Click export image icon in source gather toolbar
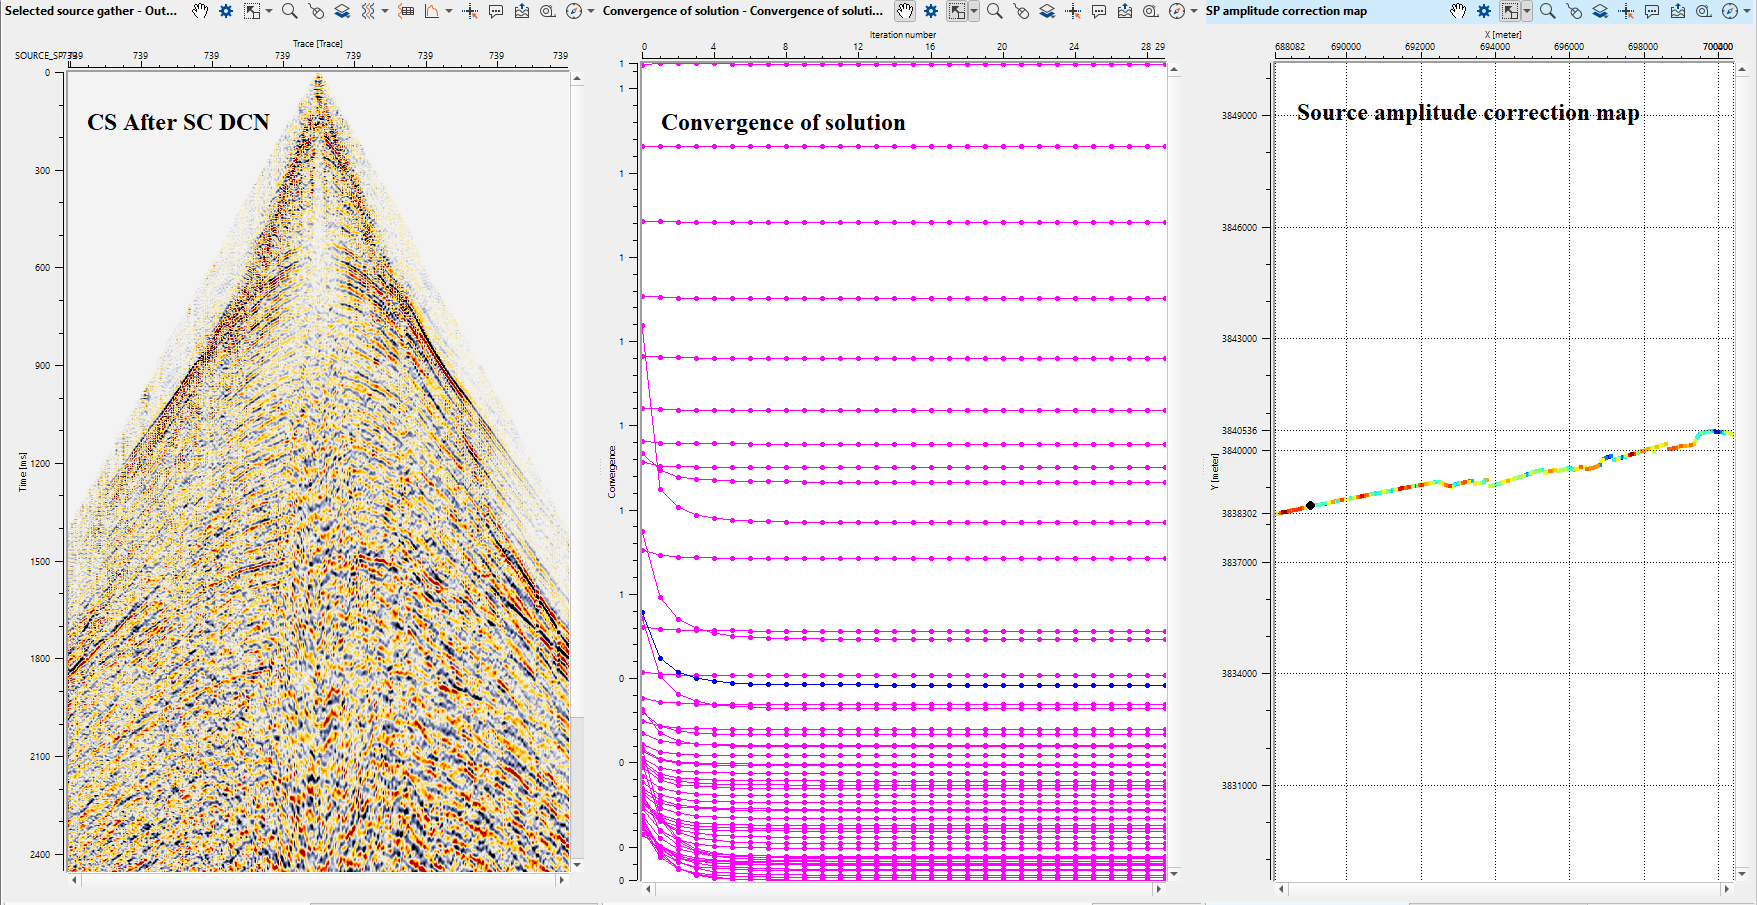 pos(522,11)
